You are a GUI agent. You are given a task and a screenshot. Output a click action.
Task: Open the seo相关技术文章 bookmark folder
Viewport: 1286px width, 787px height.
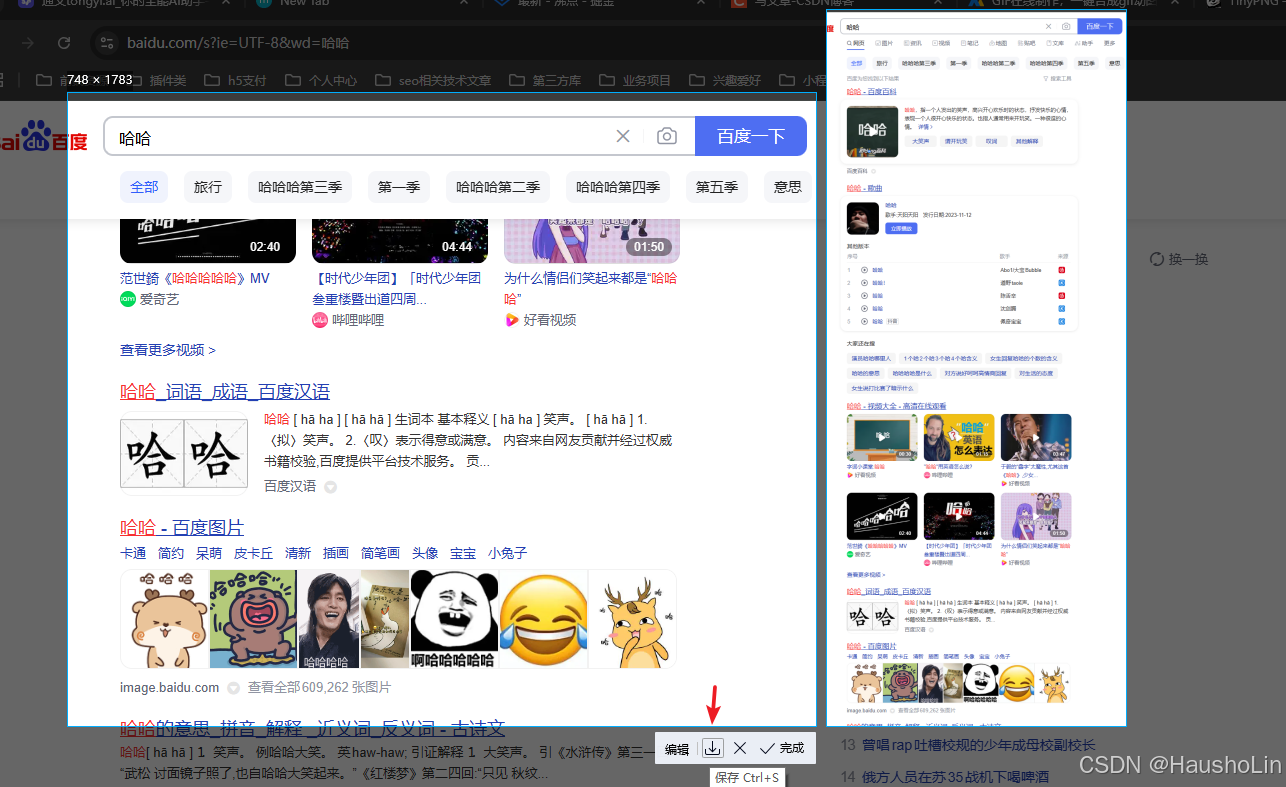pyautogui.click(x=433, y=80)
